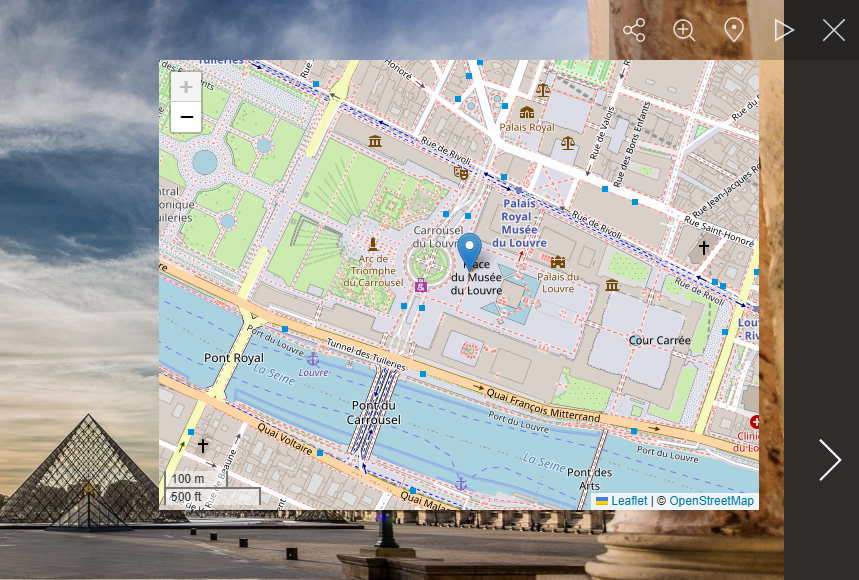859x580 pixels.
Task: Click the "Pont du Carrousel" bridge label
Action: 374,412
